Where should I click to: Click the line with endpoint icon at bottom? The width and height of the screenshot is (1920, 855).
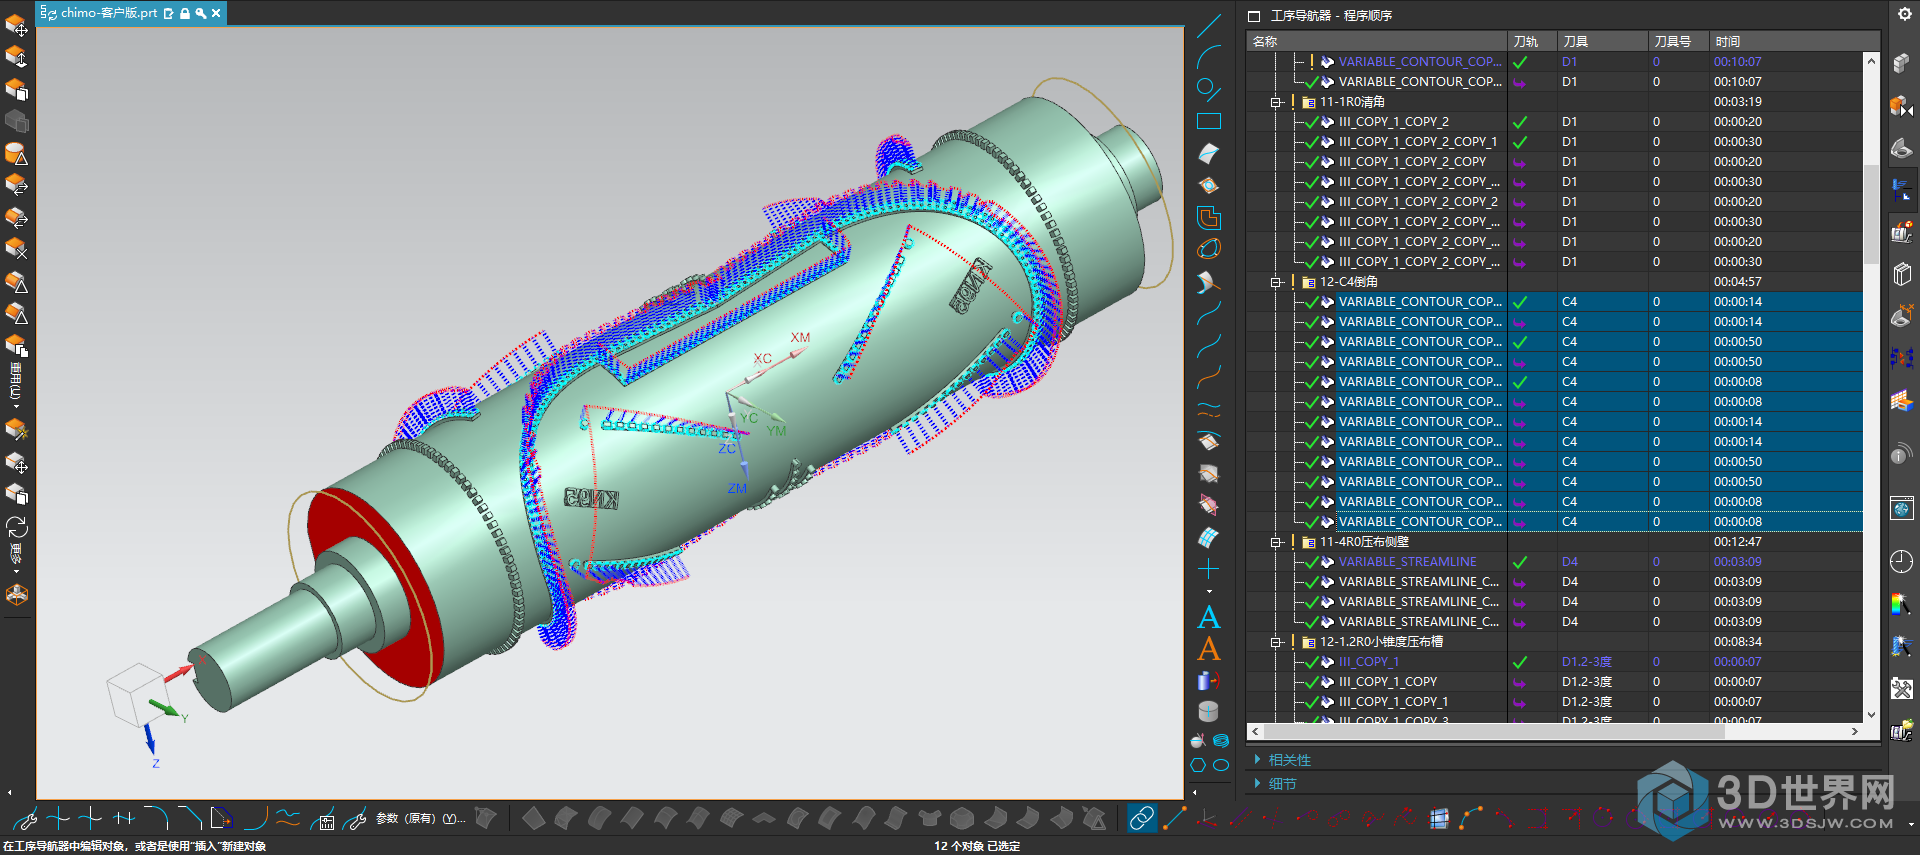1174,818
